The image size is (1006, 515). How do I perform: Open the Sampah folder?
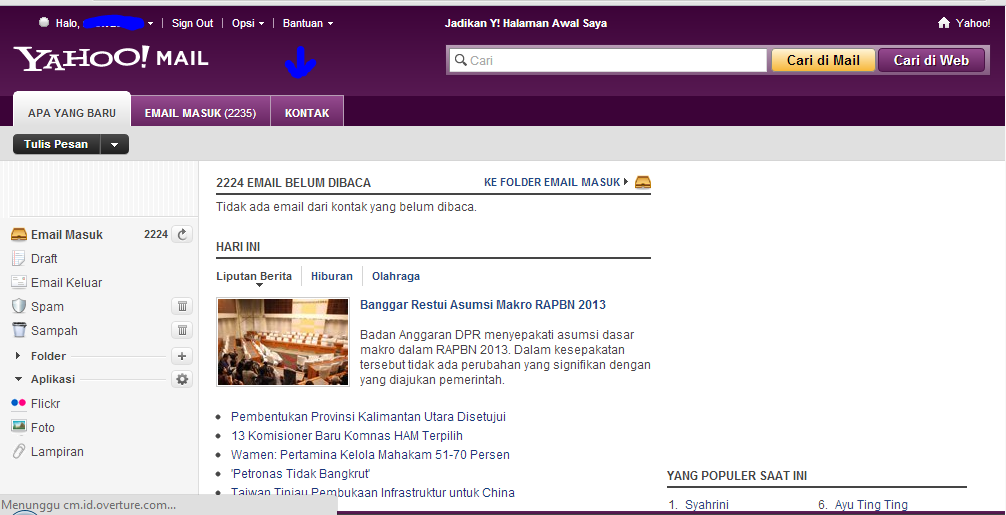pyautogui.click(x=55, y=331)
